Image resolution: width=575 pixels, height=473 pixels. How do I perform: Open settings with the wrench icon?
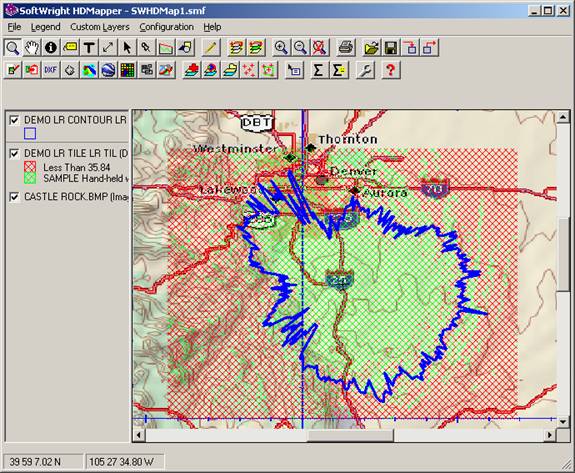[365, 70]
